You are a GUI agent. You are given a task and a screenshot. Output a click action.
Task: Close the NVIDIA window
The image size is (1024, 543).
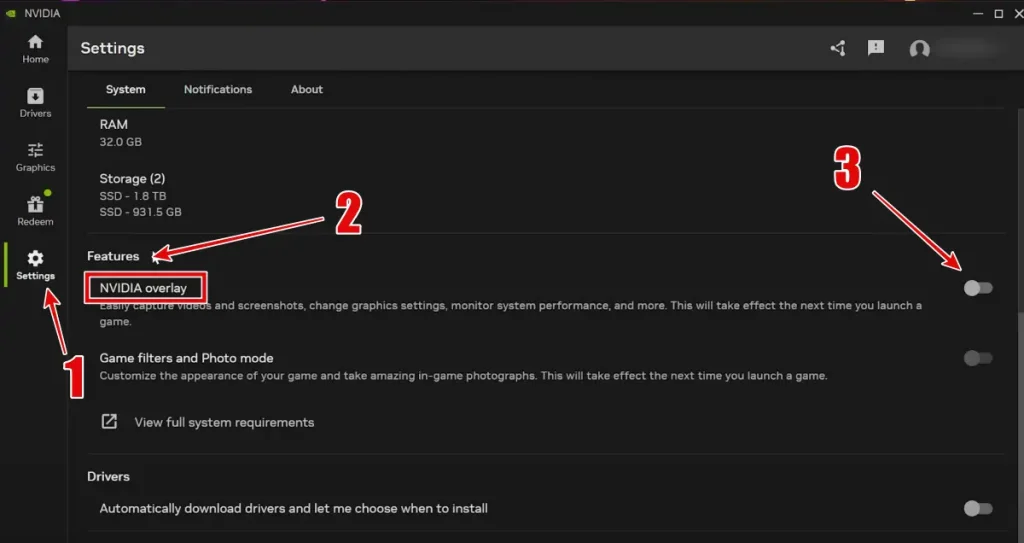(1019, 13)
